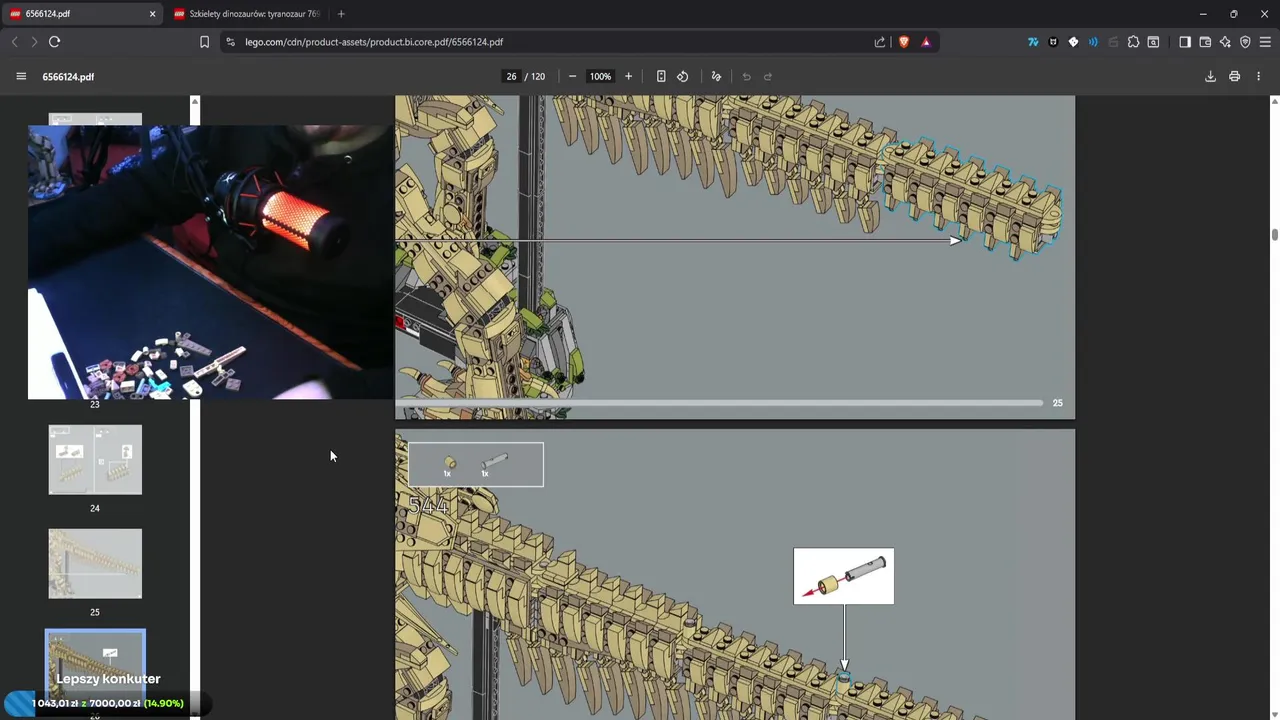This screenshot has height=720, width=1280.
Task: Open a new browser tab
Action: (x=341, y=14)
